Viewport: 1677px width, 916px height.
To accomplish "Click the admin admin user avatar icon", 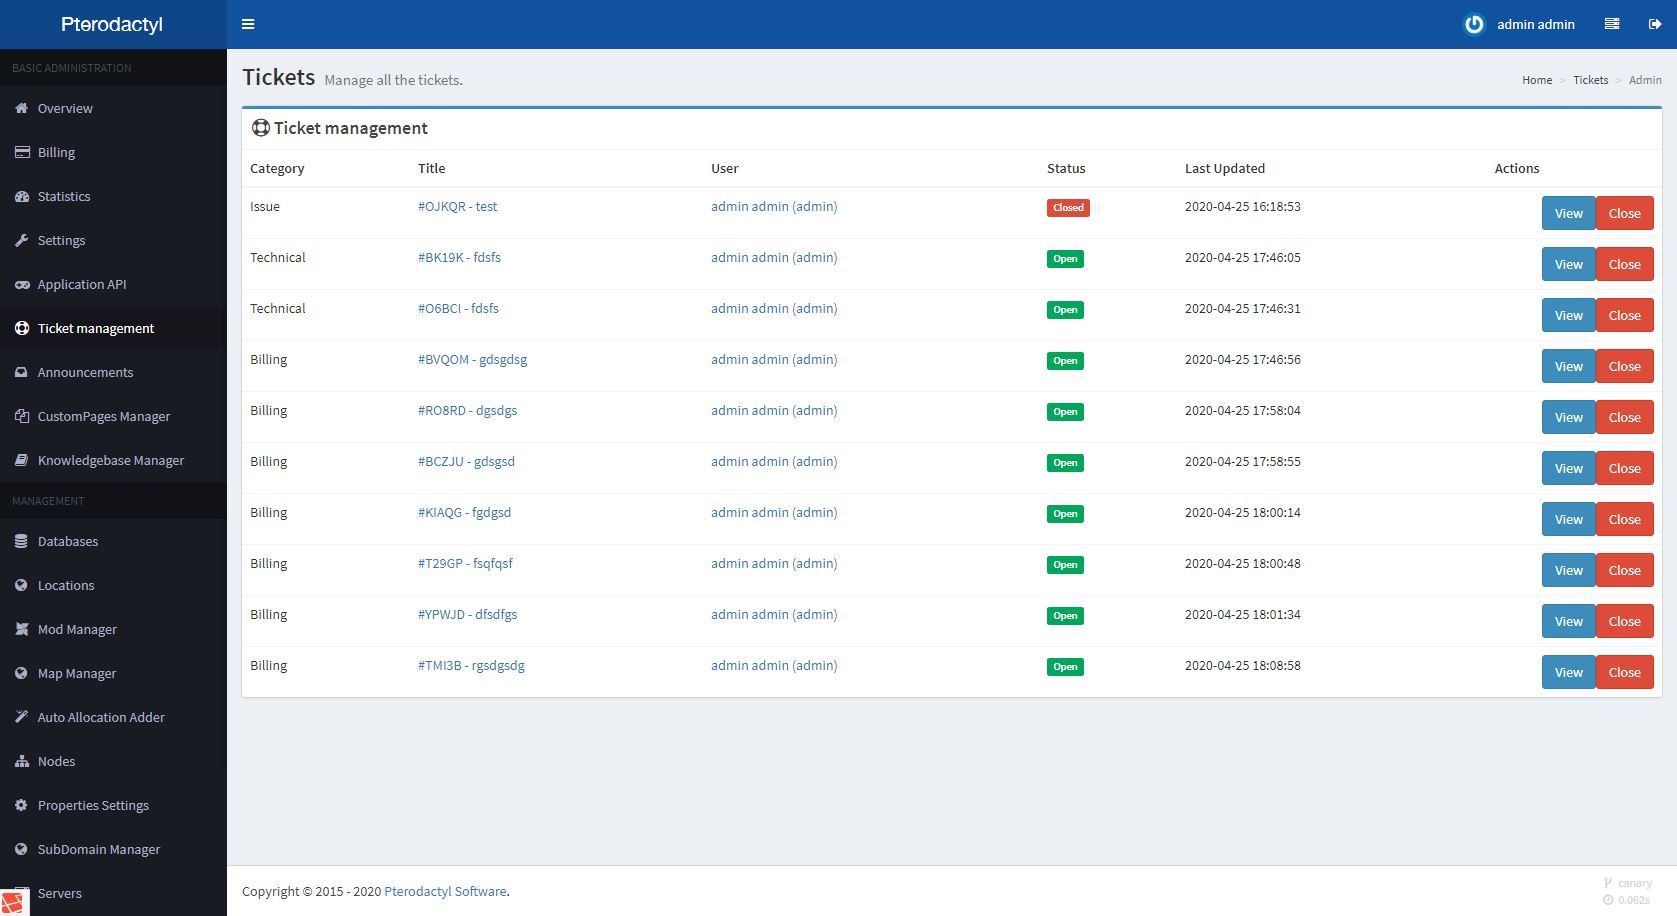I will tap(1474, 24).
